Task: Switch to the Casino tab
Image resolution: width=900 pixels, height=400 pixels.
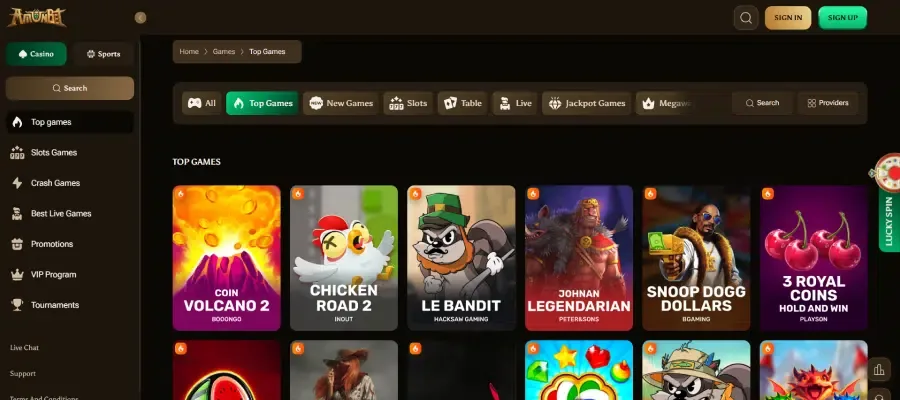Action: 36,54
